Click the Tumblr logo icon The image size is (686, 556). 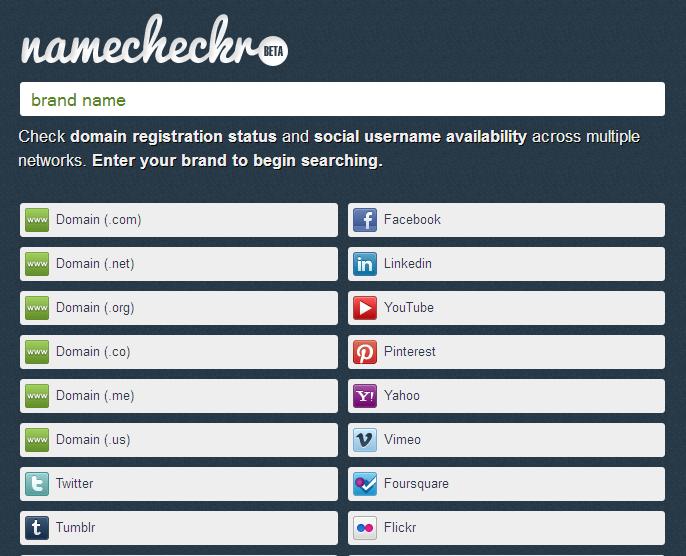coord(37,528)
